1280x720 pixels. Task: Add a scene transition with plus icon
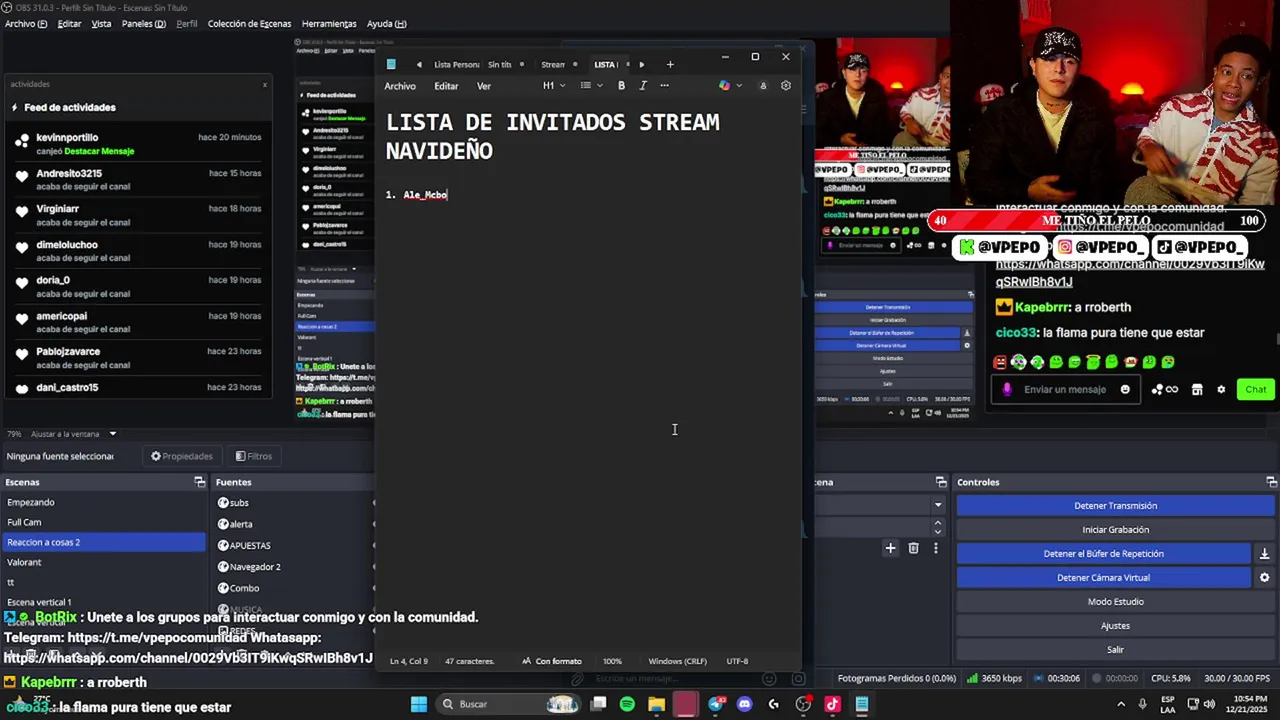890,548
